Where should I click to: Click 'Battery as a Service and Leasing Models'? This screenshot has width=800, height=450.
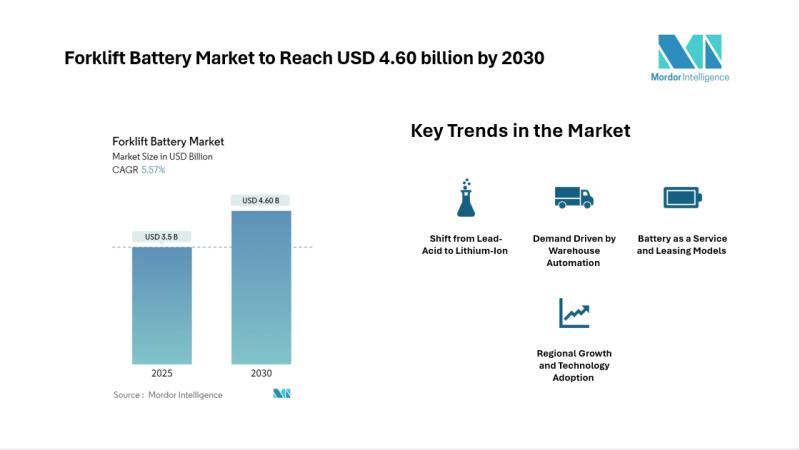[x=681, y=245]
